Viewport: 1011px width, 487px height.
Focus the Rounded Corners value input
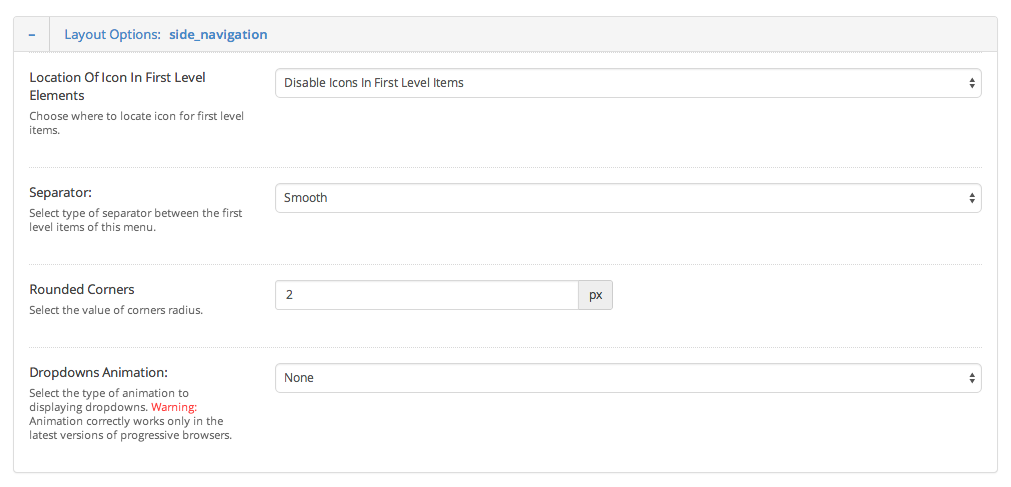click(426, 295)
